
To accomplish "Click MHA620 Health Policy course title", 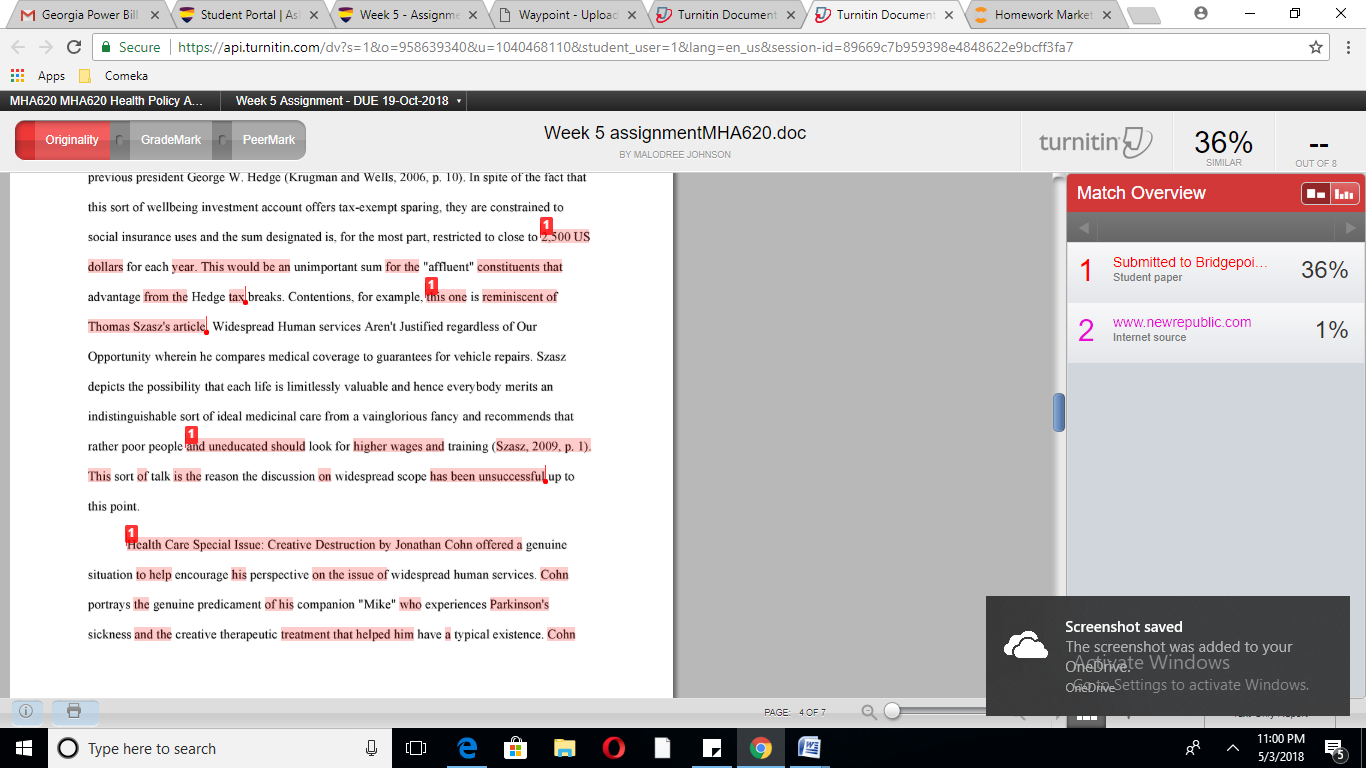I will pyautogui.click(x=106, y=101).
